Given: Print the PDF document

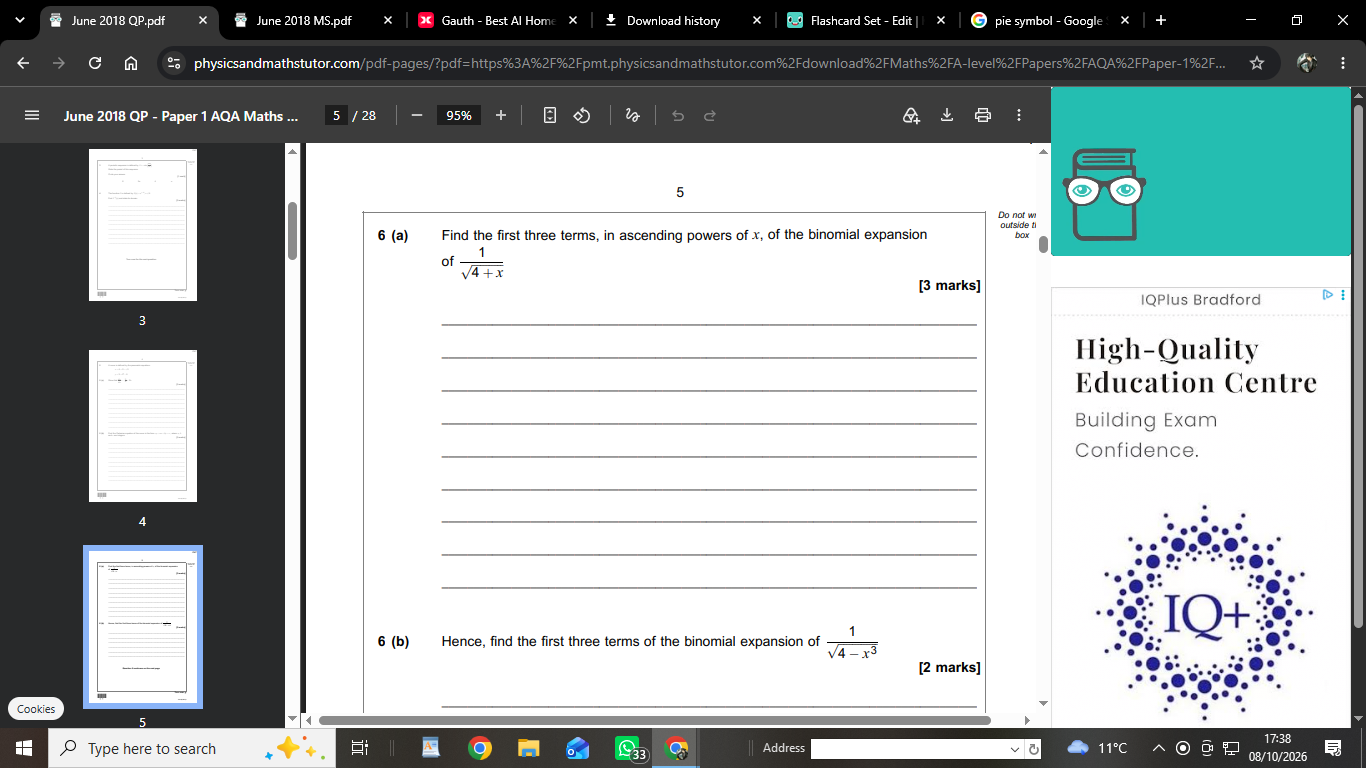Looking at the screenshot, I should point(983,116).
